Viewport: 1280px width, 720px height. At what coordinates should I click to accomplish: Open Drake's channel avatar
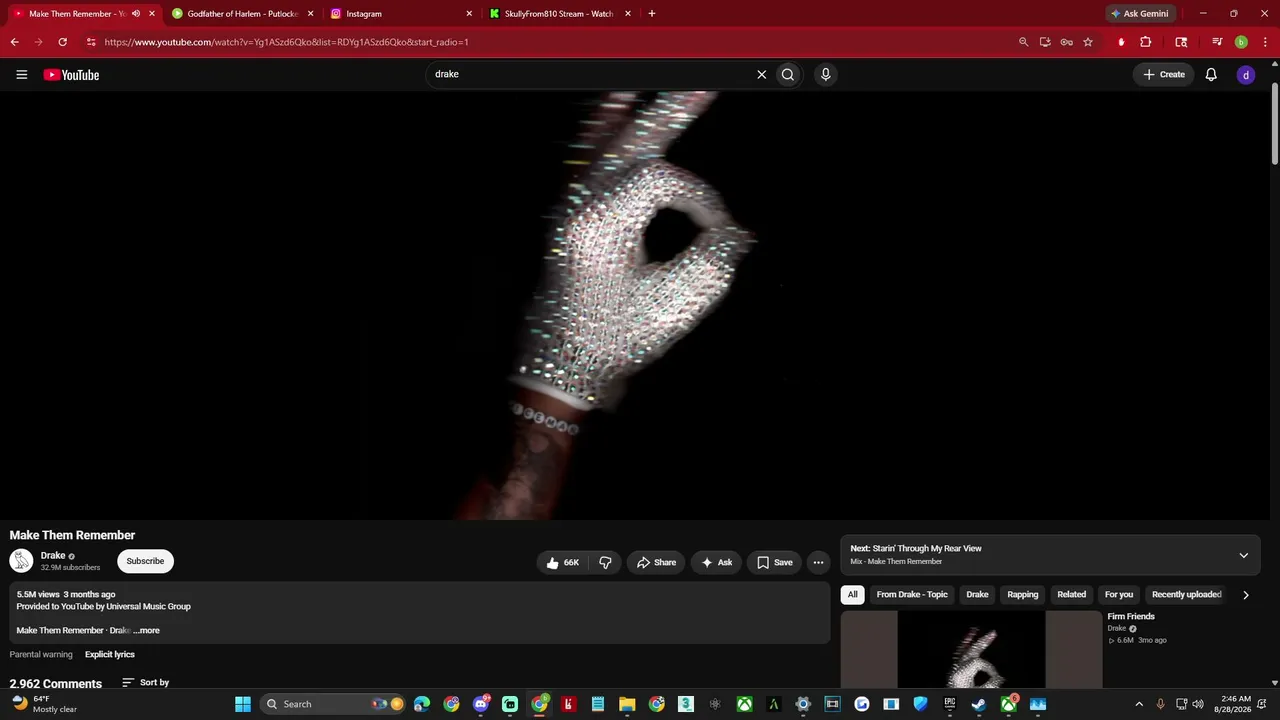(x=21, y=561)
